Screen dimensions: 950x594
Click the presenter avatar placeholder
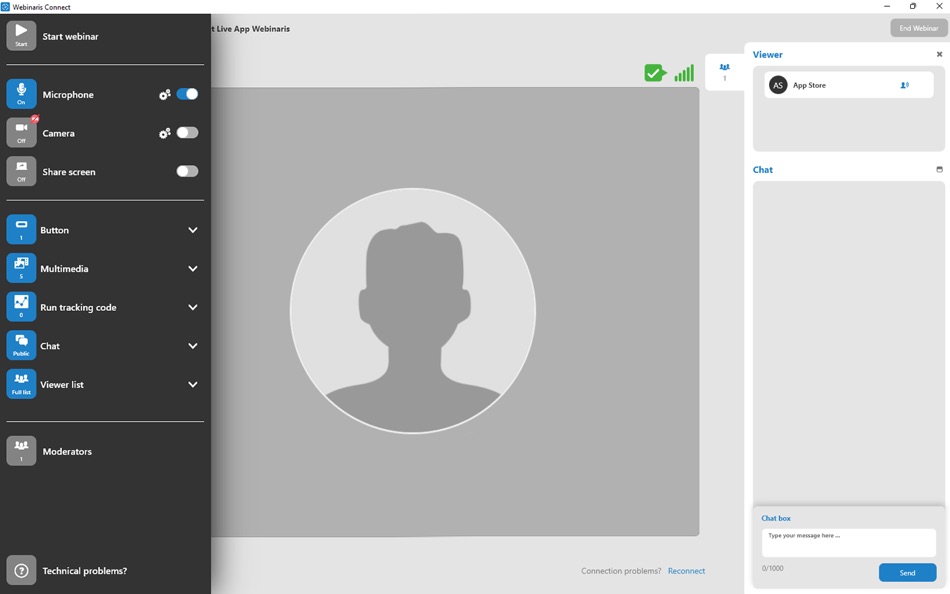point(413,310)
